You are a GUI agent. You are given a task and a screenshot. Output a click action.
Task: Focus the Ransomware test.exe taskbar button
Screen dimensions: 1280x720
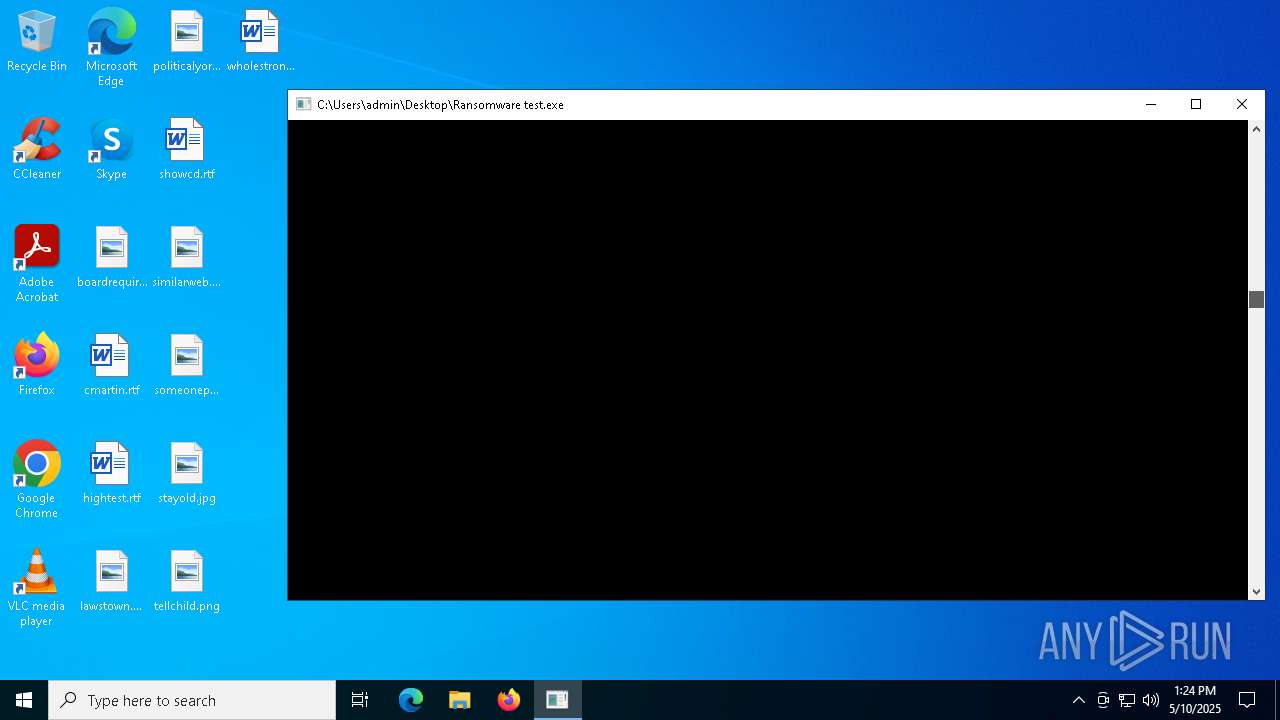point(558,700)
